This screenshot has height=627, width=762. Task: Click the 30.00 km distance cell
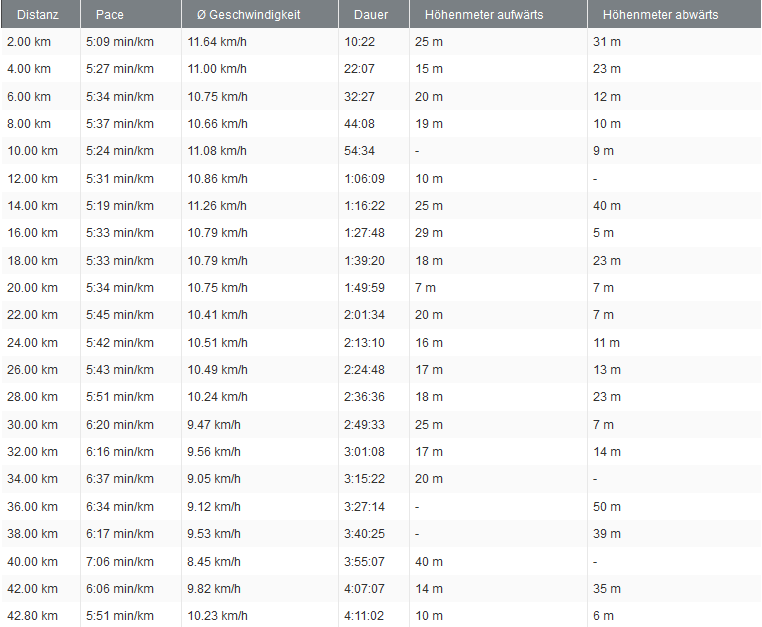[32, 425]
